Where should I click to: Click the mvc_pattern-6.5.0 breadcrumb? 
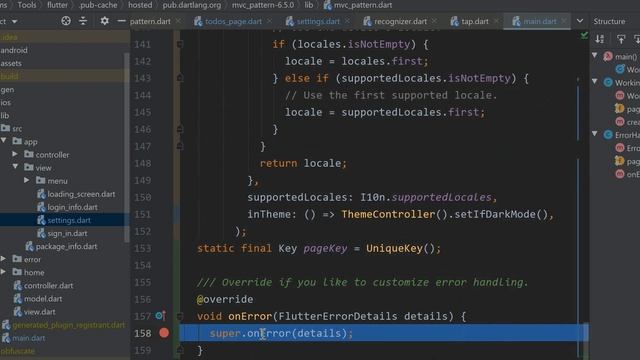[x=263, y=5]
